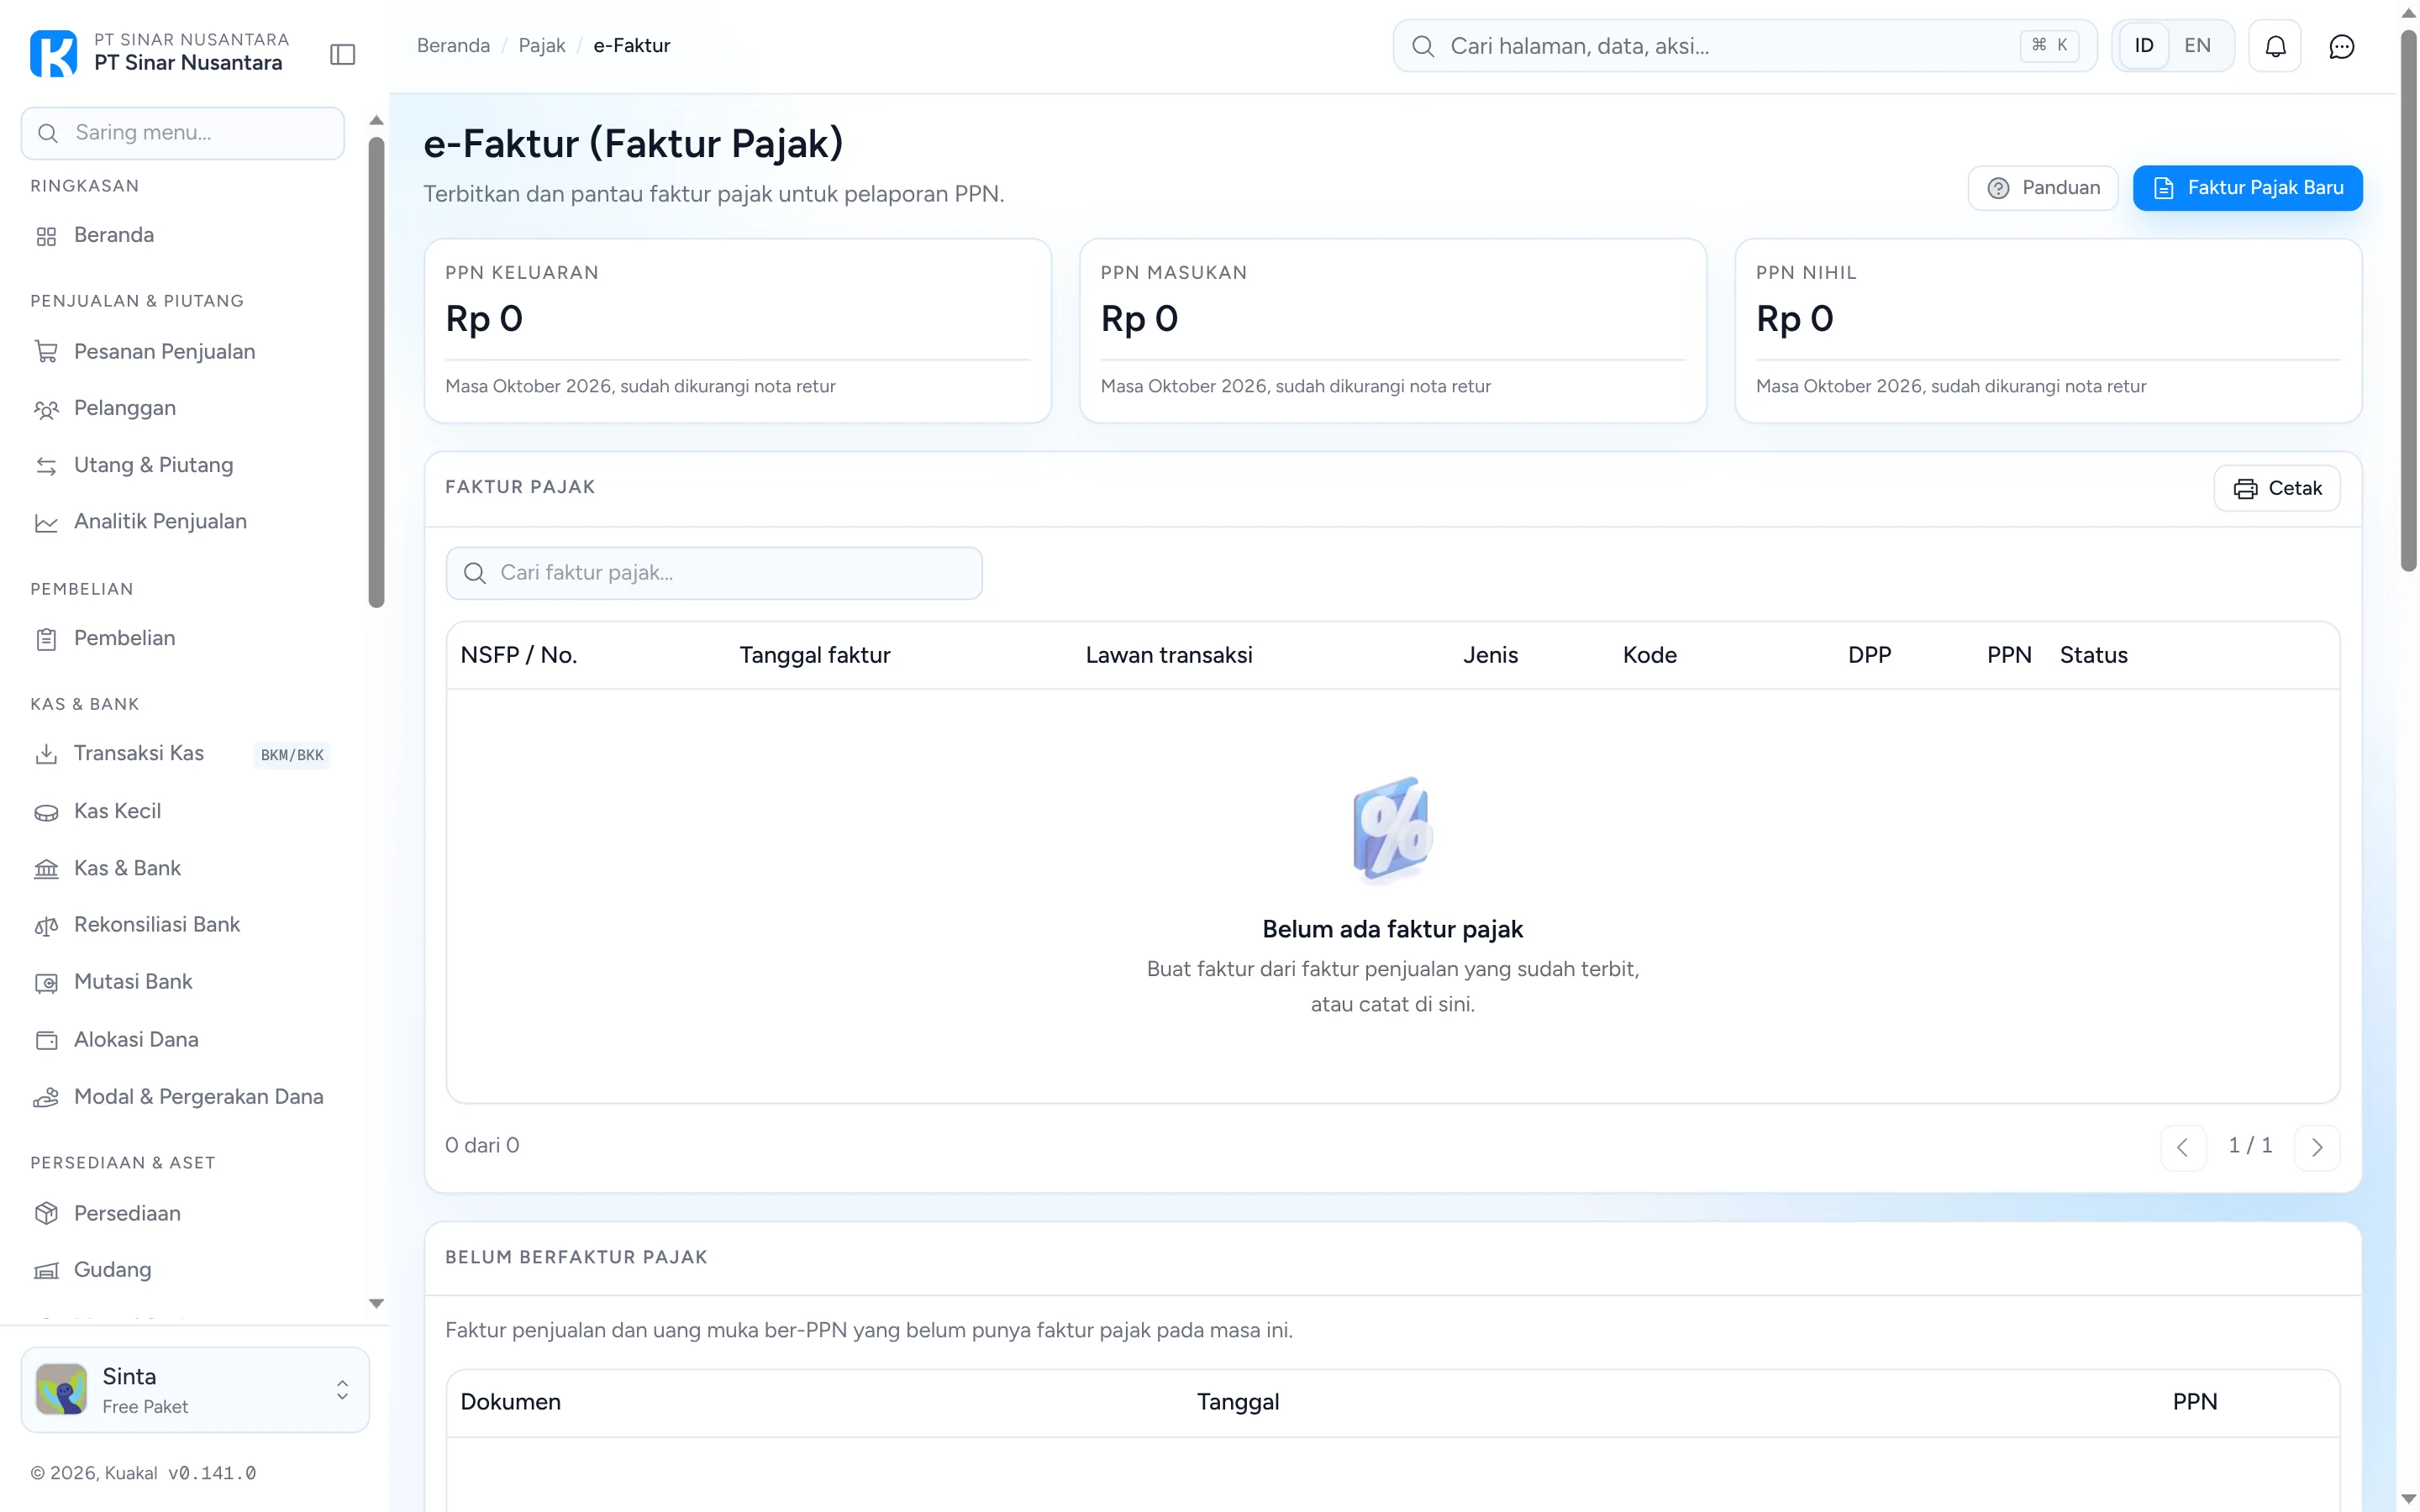Click the Pesanan Penjualan cart icon
The height and width of the screenshot is (1512, 2420).
tap(46, 352)
